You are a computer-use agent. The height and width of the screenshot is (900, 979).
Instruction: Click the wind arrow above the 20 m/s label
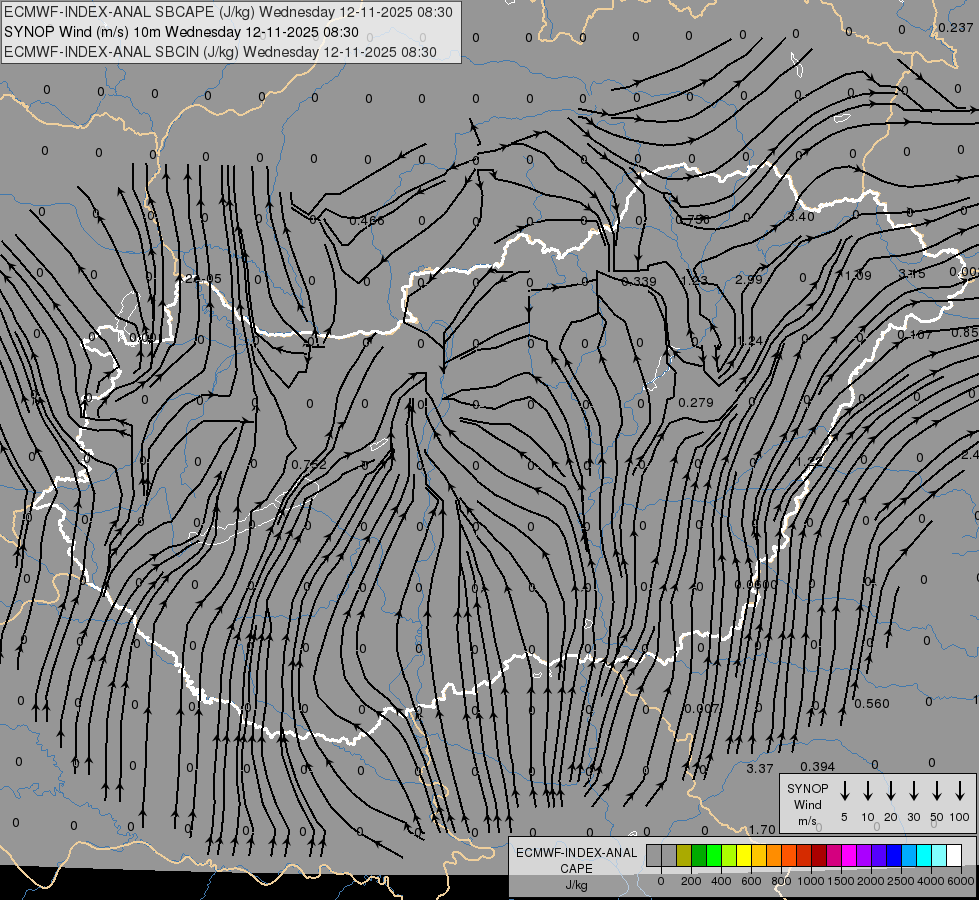pyautogui.click(x=891, y=790)
